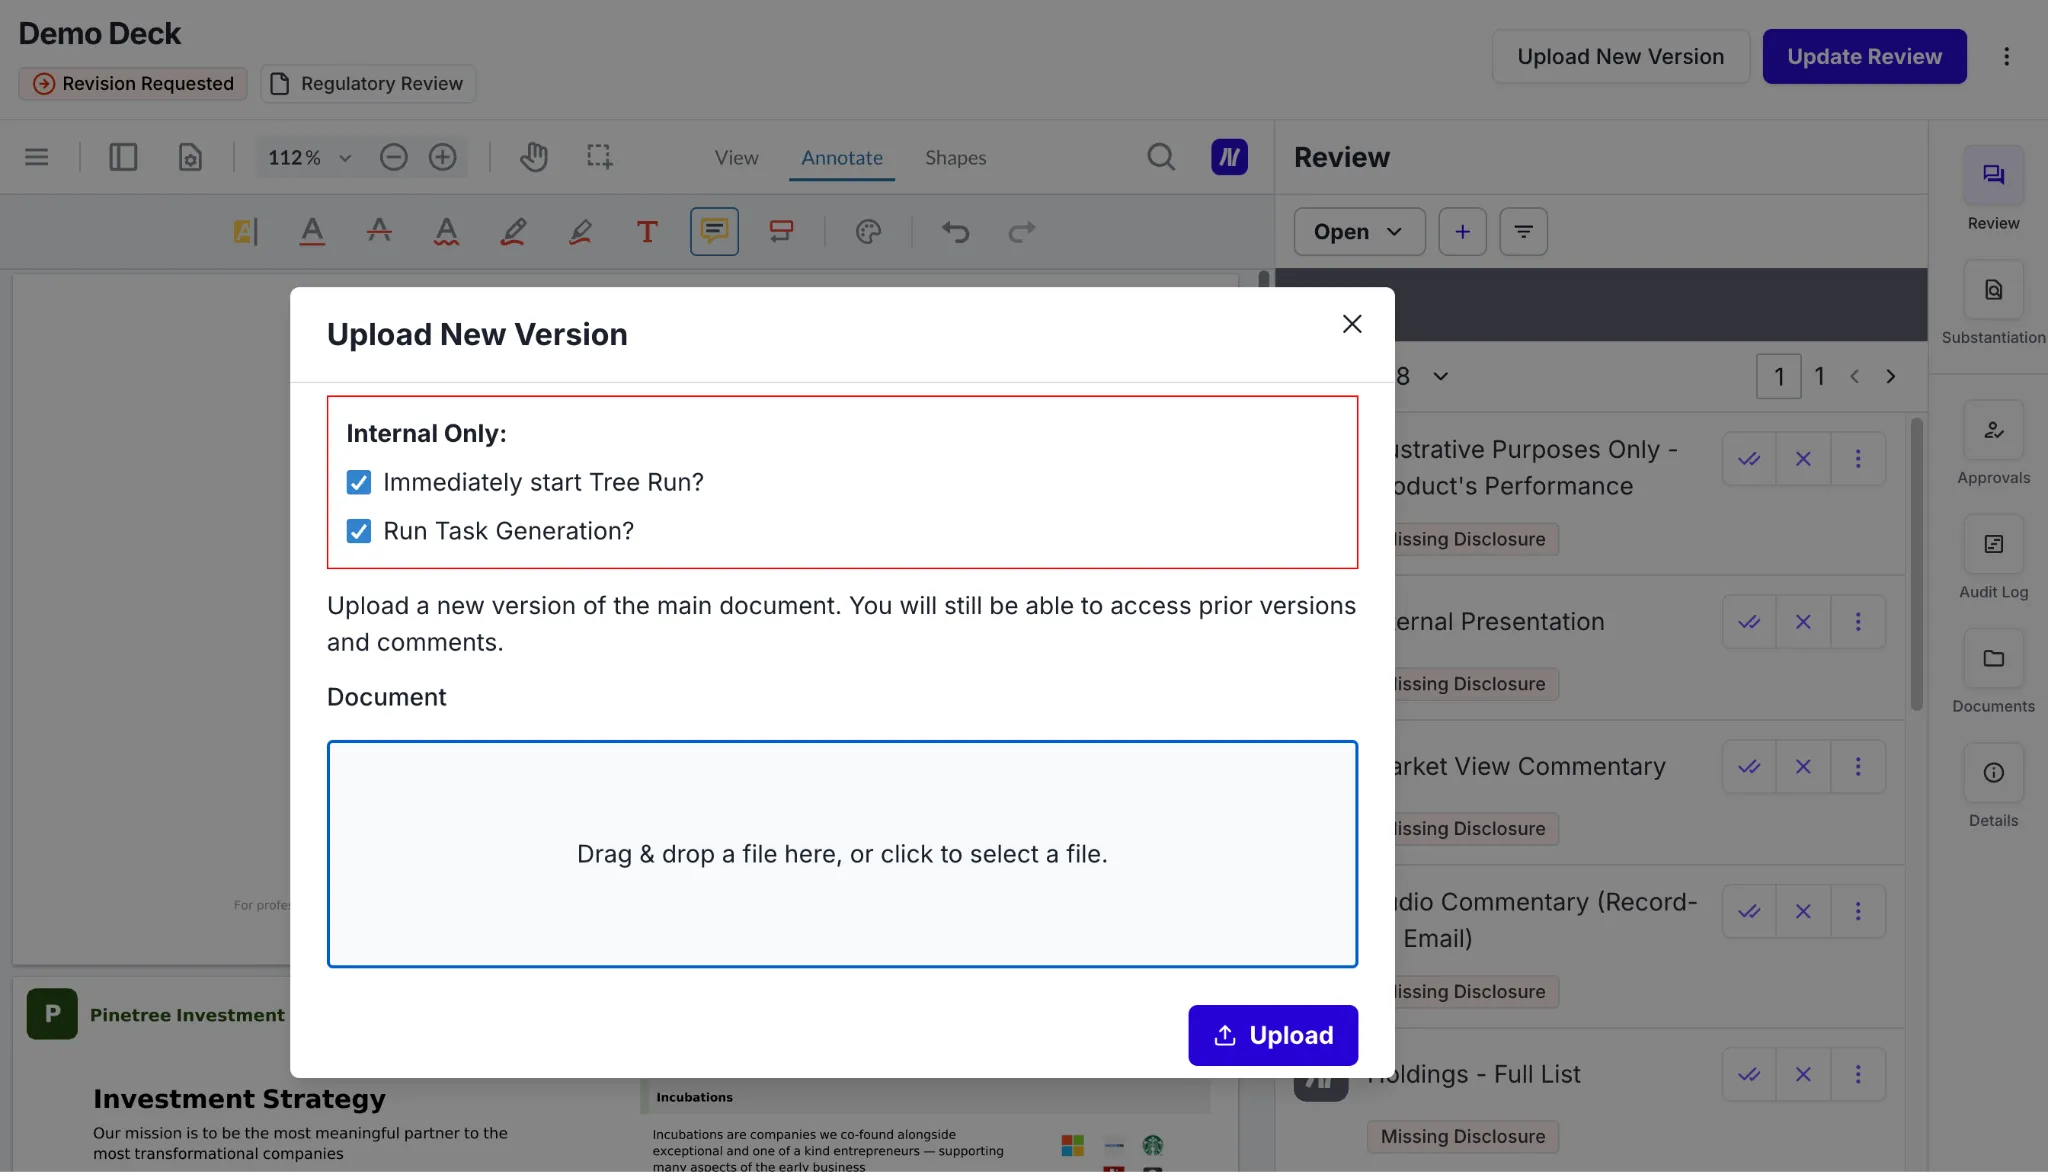Add a new review item

(1462, 232)
